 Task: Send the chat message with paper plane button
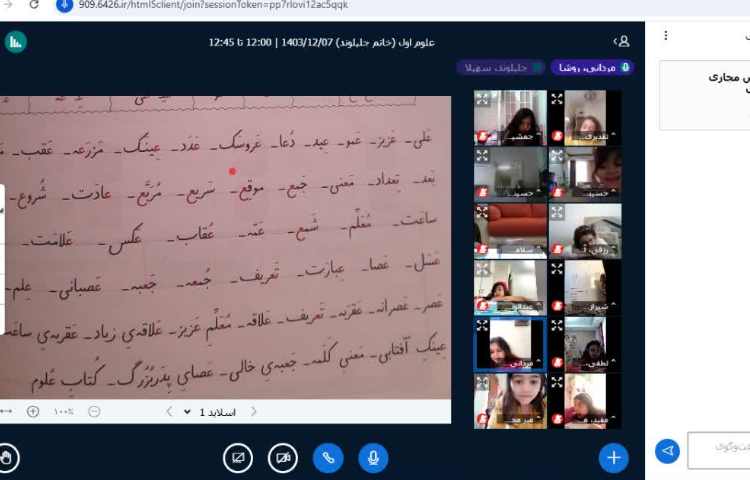pyautogui.click(x=667, y=451)
